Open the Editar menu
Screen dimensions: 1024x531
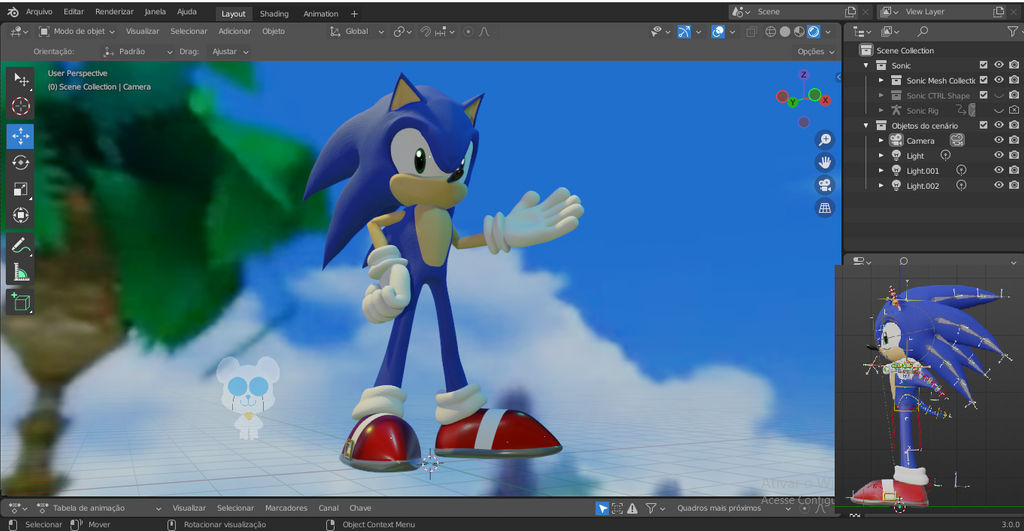pos(74,12)
